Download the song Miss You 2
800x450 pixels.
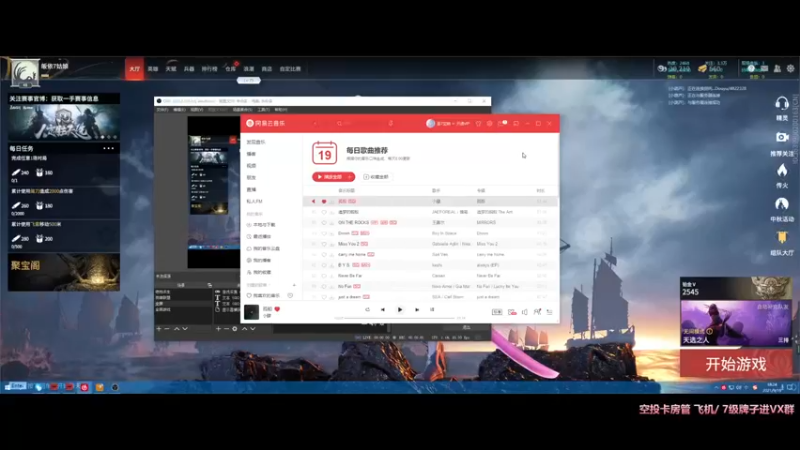coord(332,244)
